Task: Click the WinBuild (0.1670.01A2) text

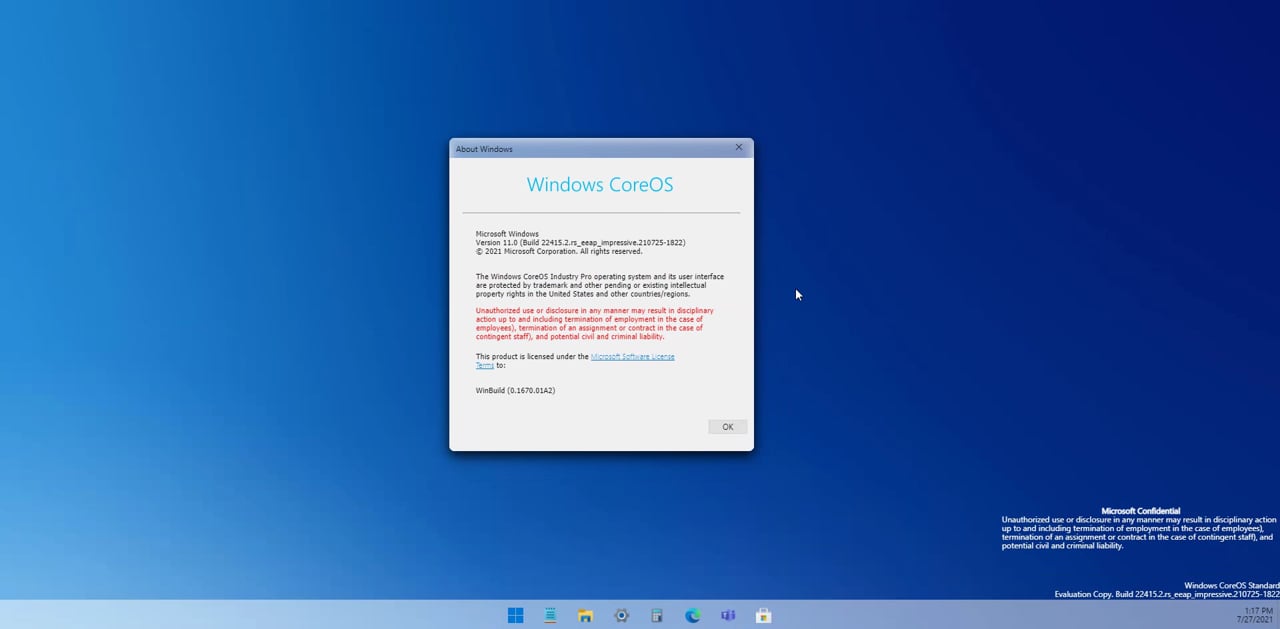Action: pyautogui.click(x=515, y=391)
